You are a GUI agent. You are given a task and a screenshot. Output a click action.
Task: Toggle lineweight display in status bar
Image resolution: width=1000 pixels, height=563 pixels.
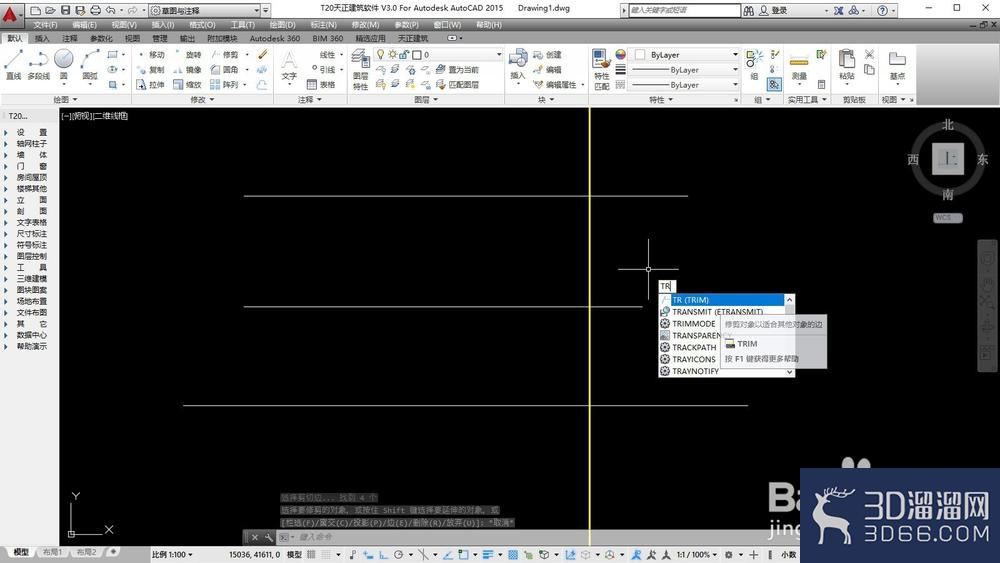point(488,555)
